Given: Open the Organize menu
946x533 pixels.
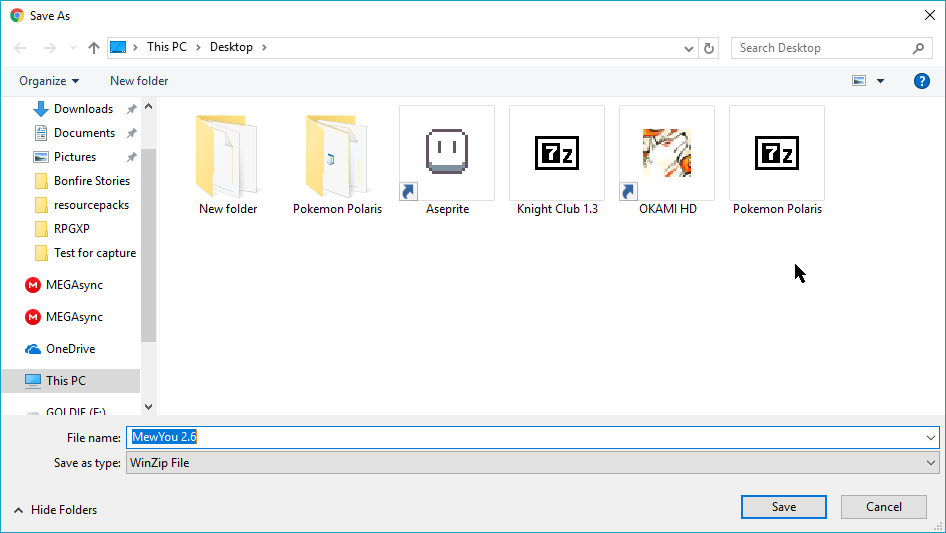Looking at the screenshot, I should [48, 81].
